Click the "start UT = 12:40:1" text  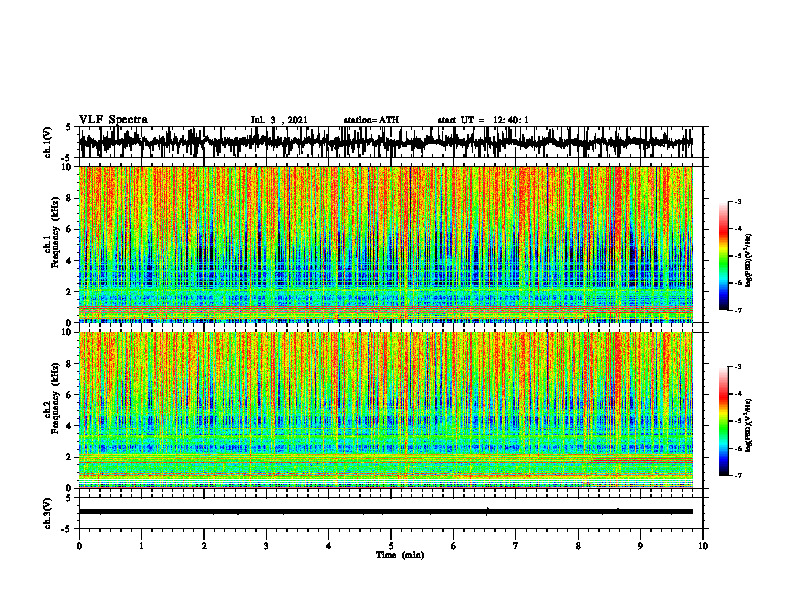point(483,120)
